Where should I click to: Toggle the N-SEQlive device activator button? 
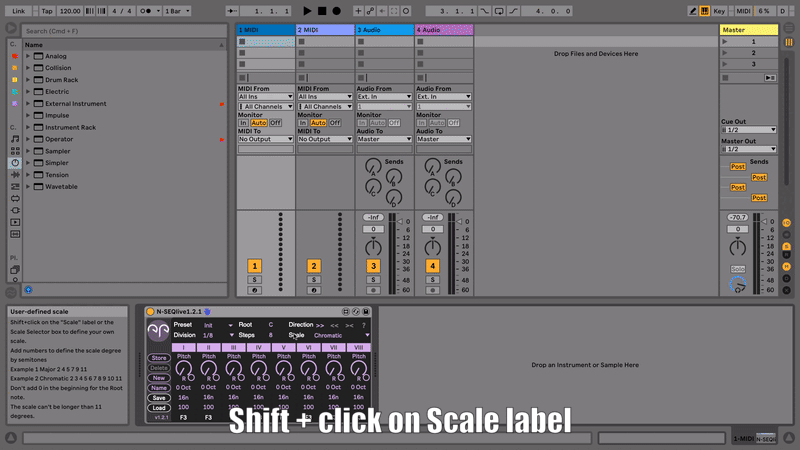pos(151,312)
